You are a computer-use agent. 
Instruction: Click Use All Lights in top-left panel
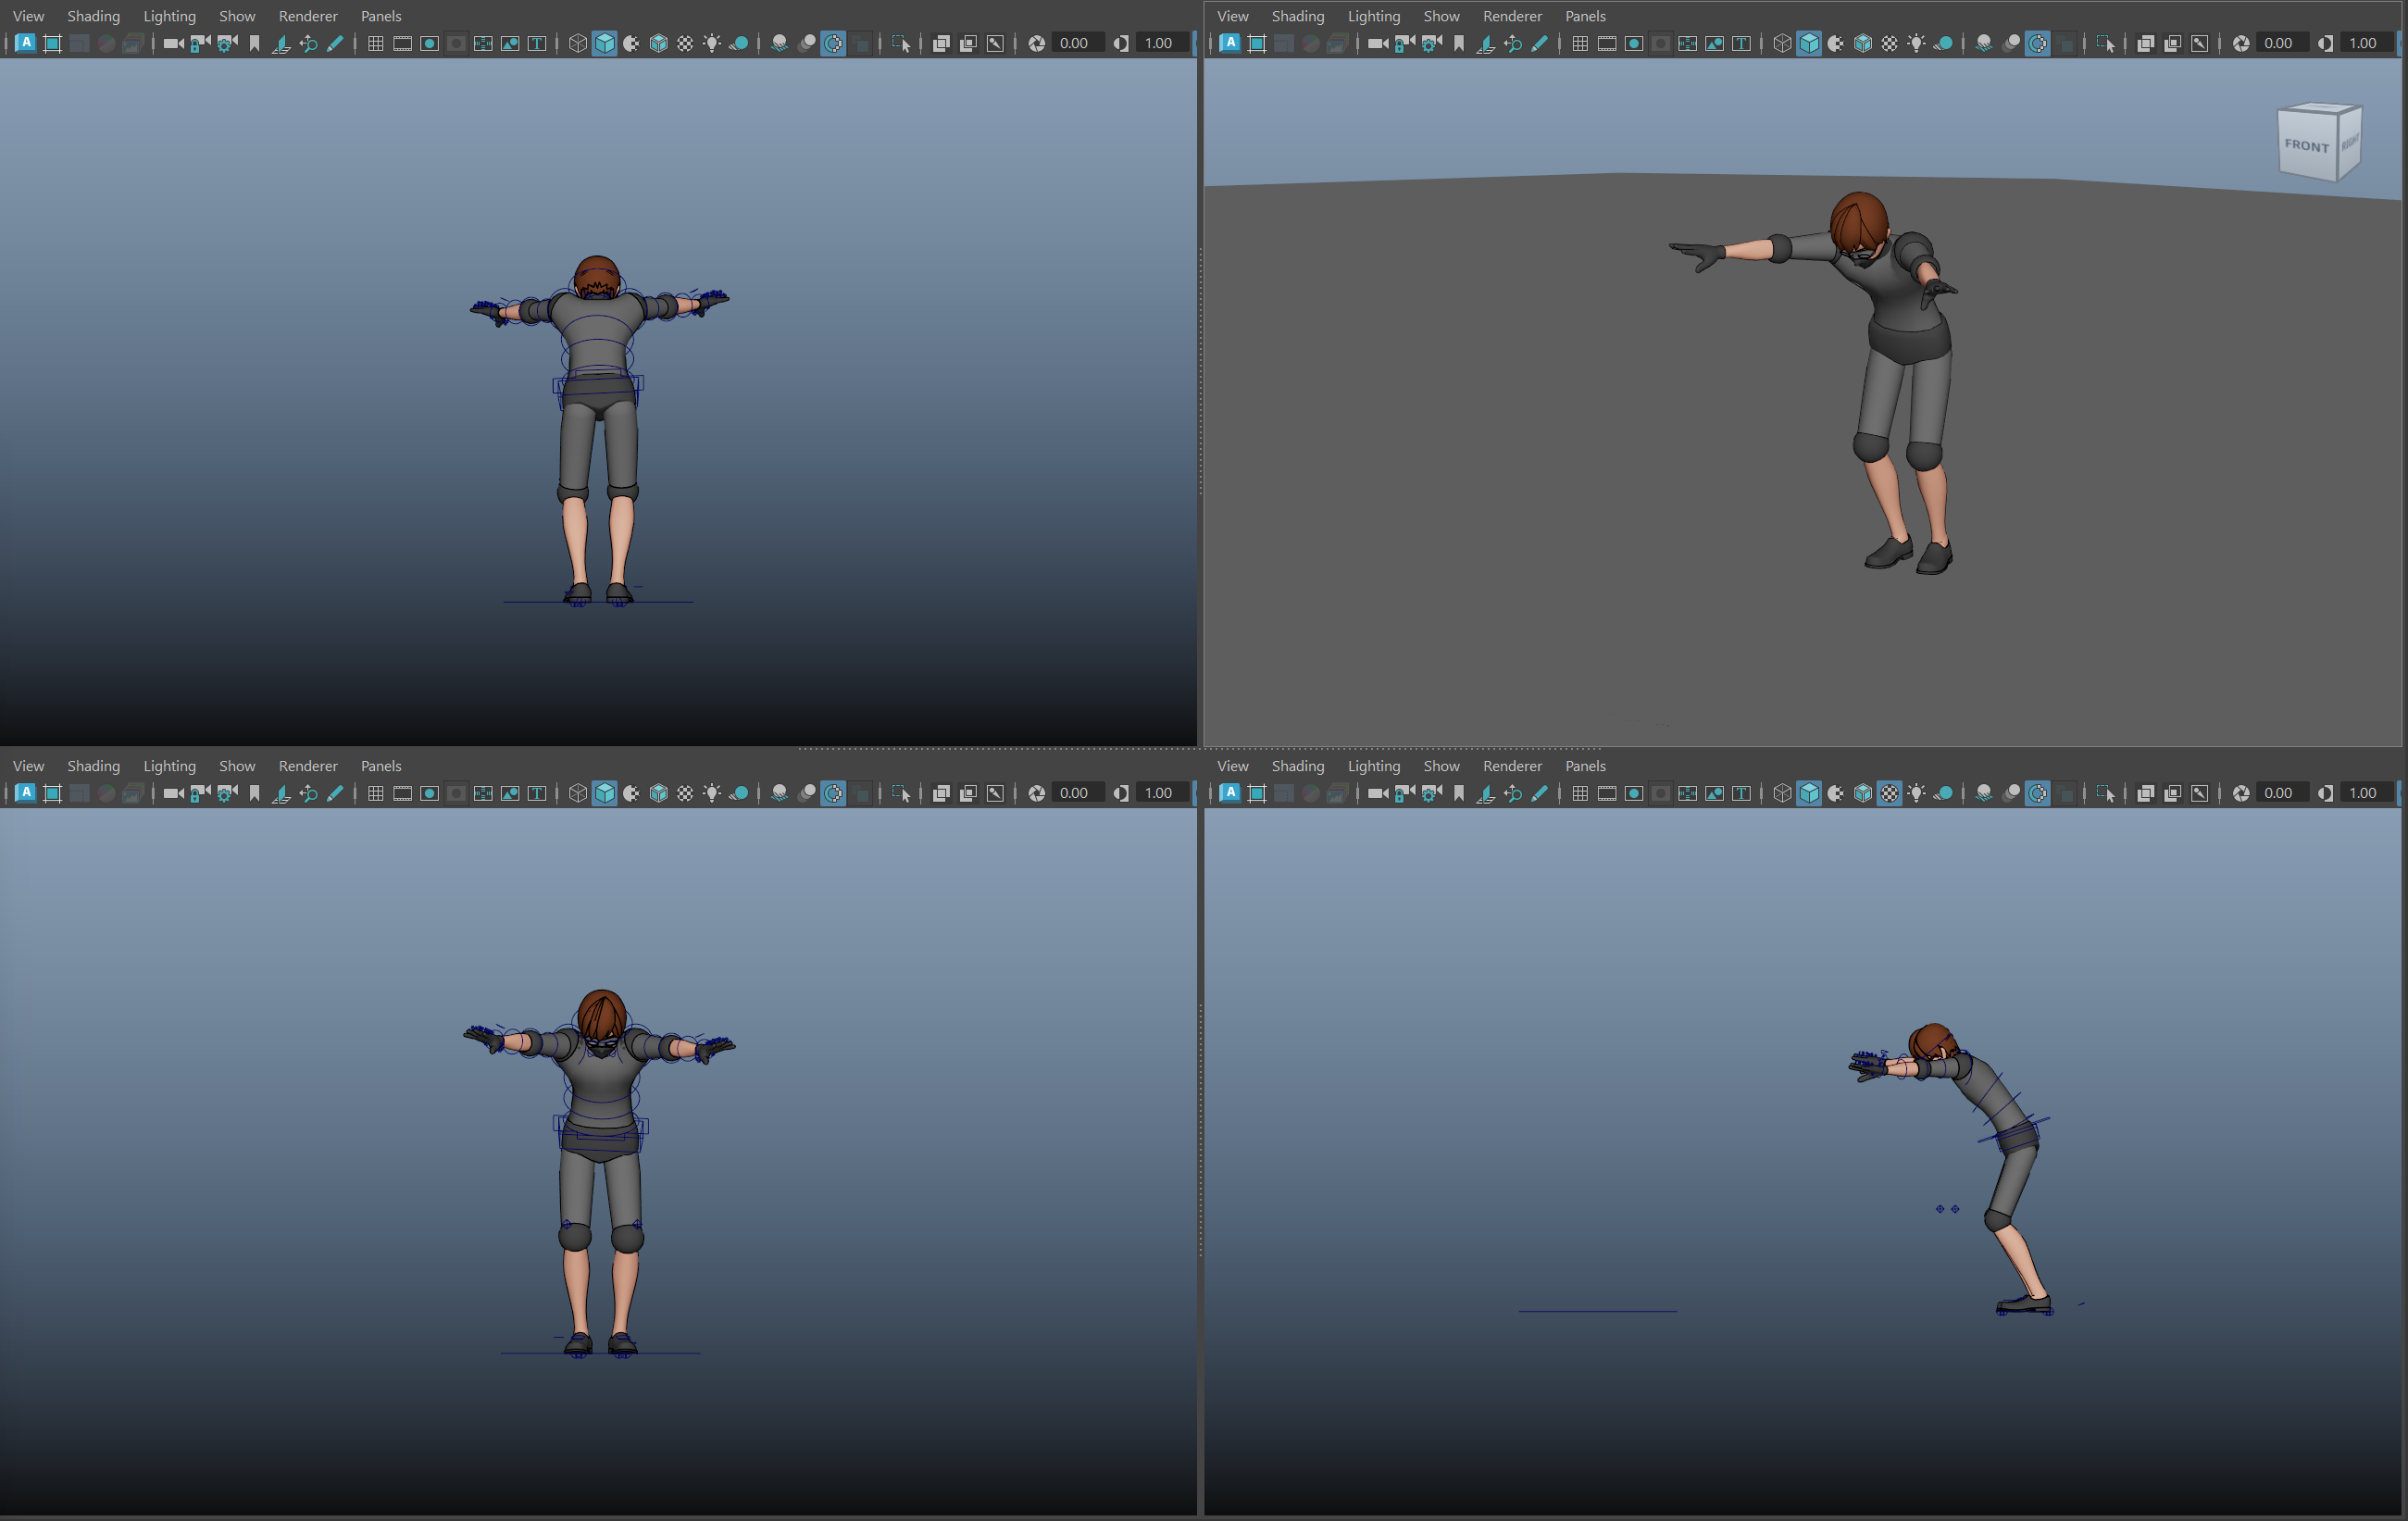tap(712, 43)
